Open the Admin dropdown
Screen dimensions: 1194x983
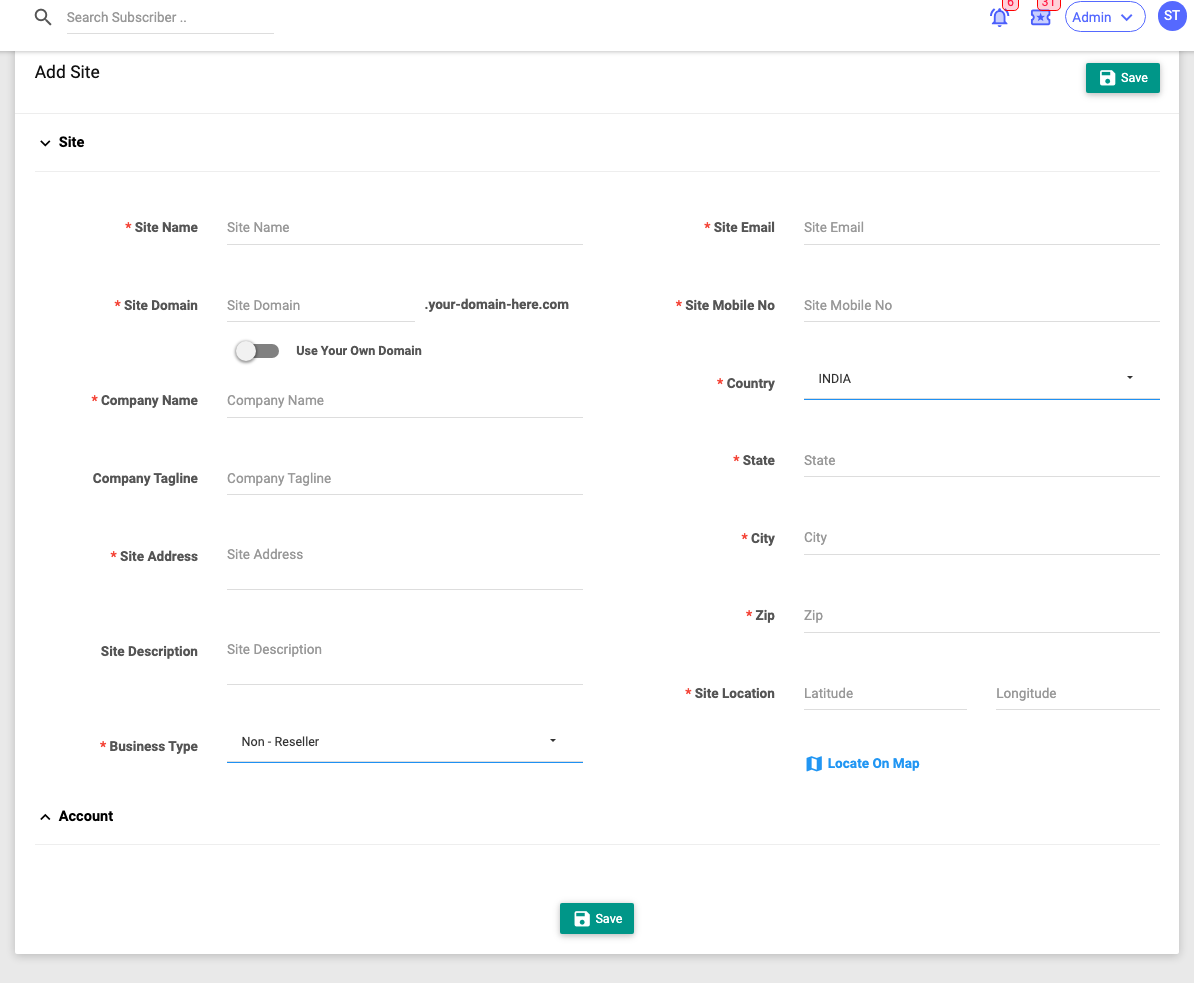[1105, 17]
